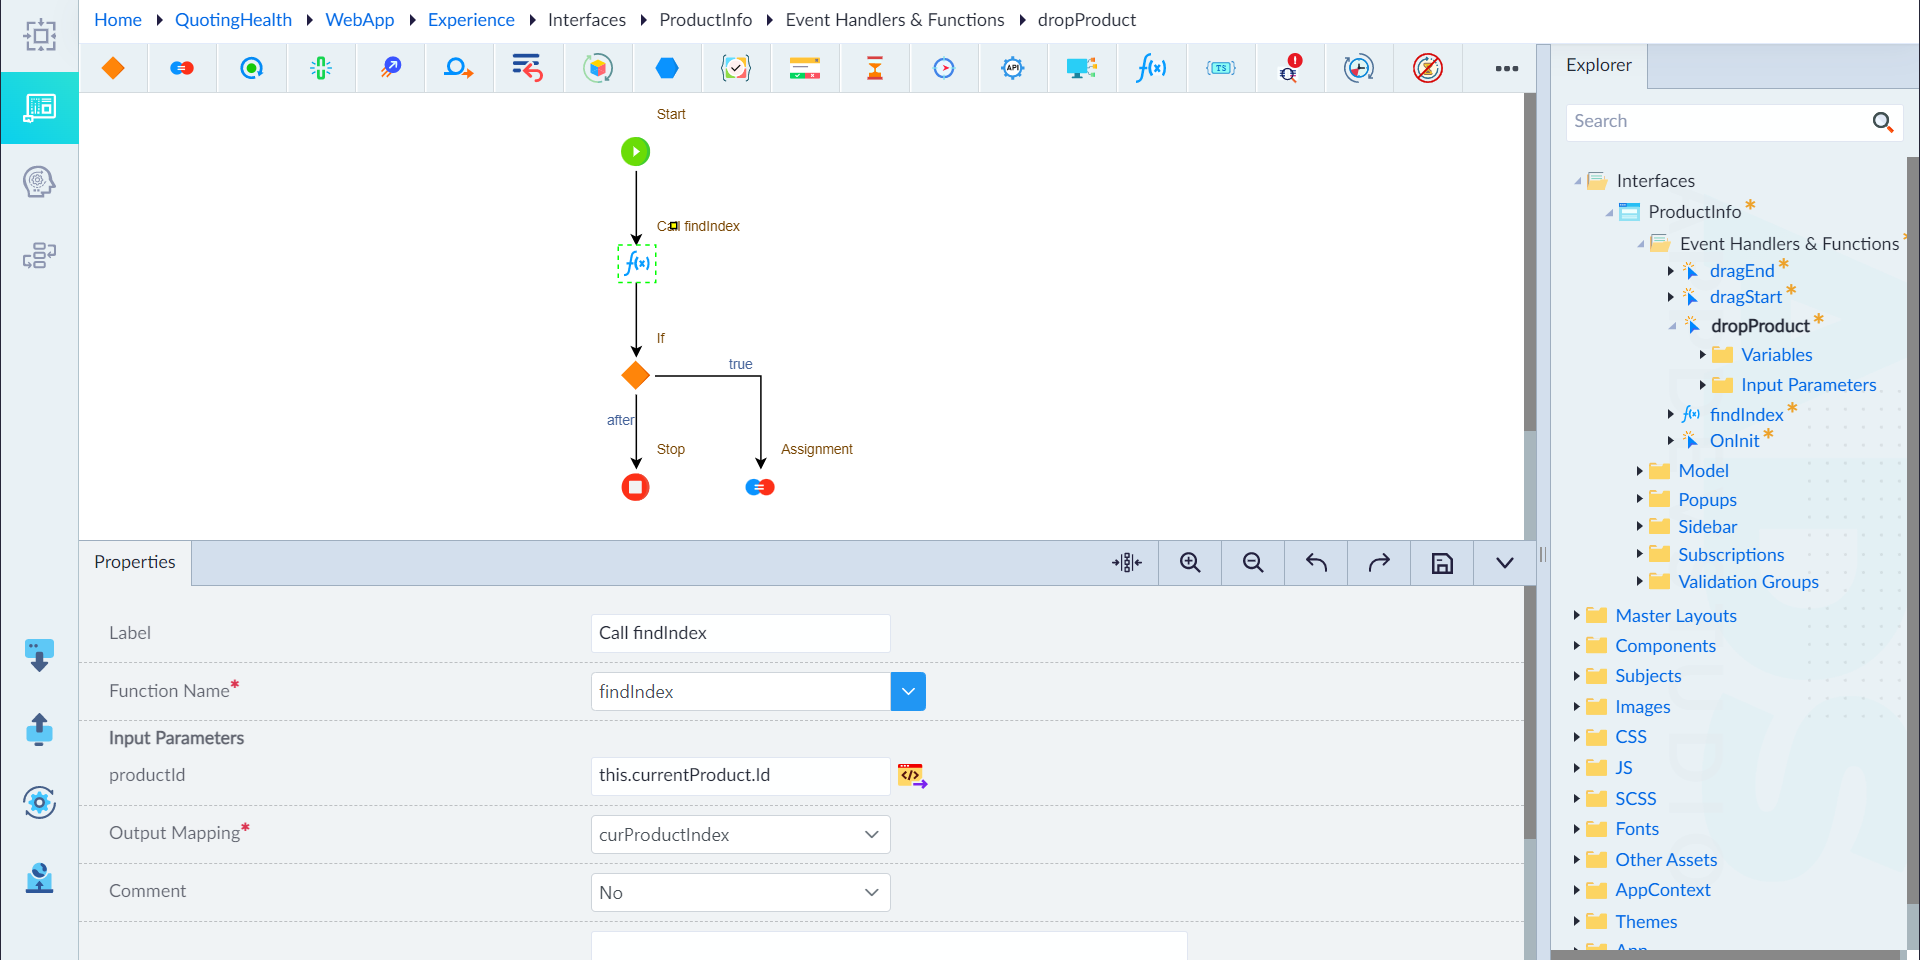Click the zoom in magnifier button
The image size is (1920, 960).
click(1190, 563)
